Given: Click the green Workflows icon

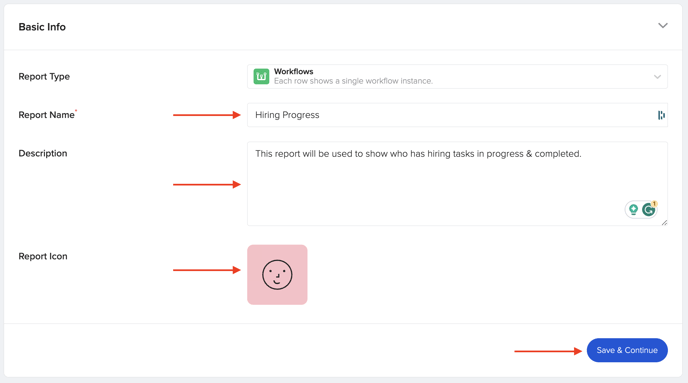Looking at the screenshot, I should click(261, 76).
